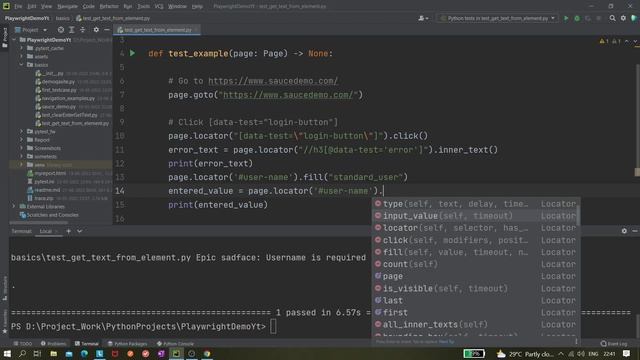
Task: Select input_value completion suggestion
Action: click(x=476, y=216)
